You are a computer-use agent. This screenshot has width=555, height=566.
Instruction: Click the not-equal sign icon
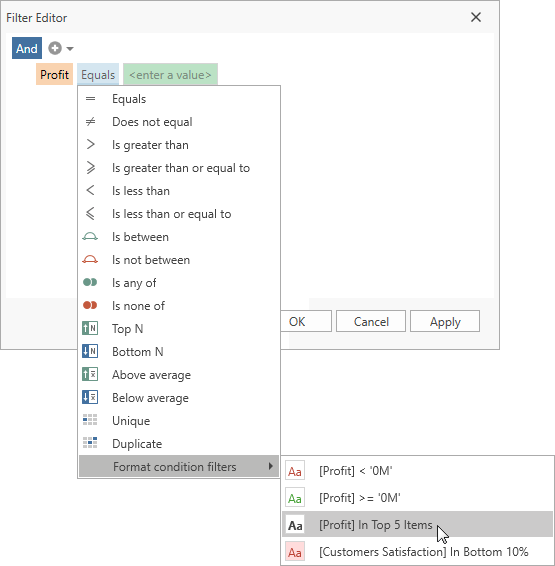pyautogui.click(x=90, y=122)
